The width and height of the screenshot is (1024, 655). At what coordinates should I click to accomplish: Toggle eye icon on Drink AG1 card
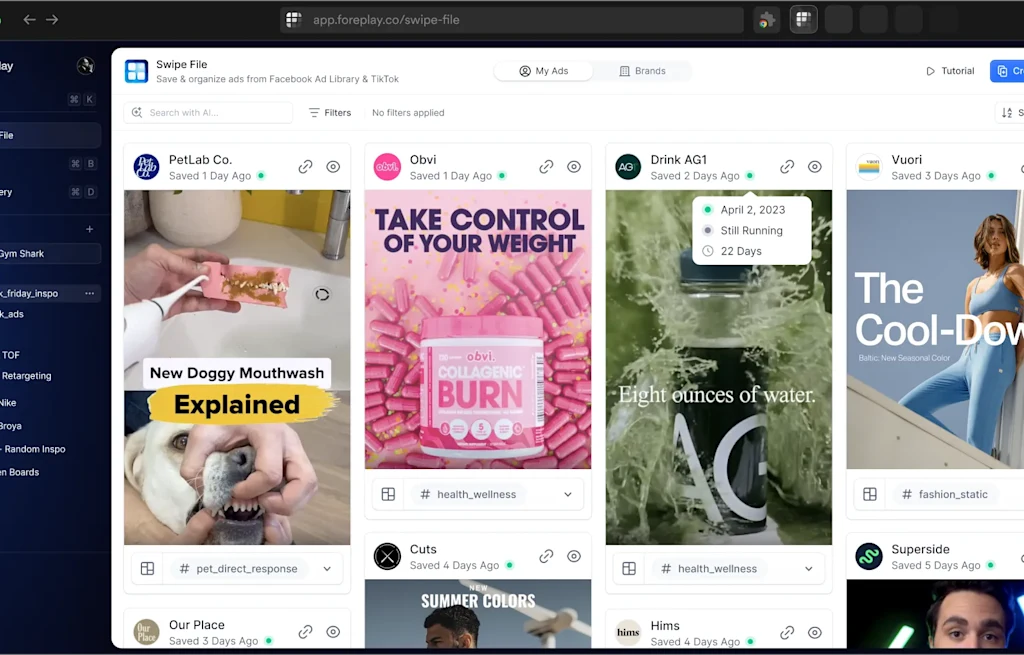[814, 167]
